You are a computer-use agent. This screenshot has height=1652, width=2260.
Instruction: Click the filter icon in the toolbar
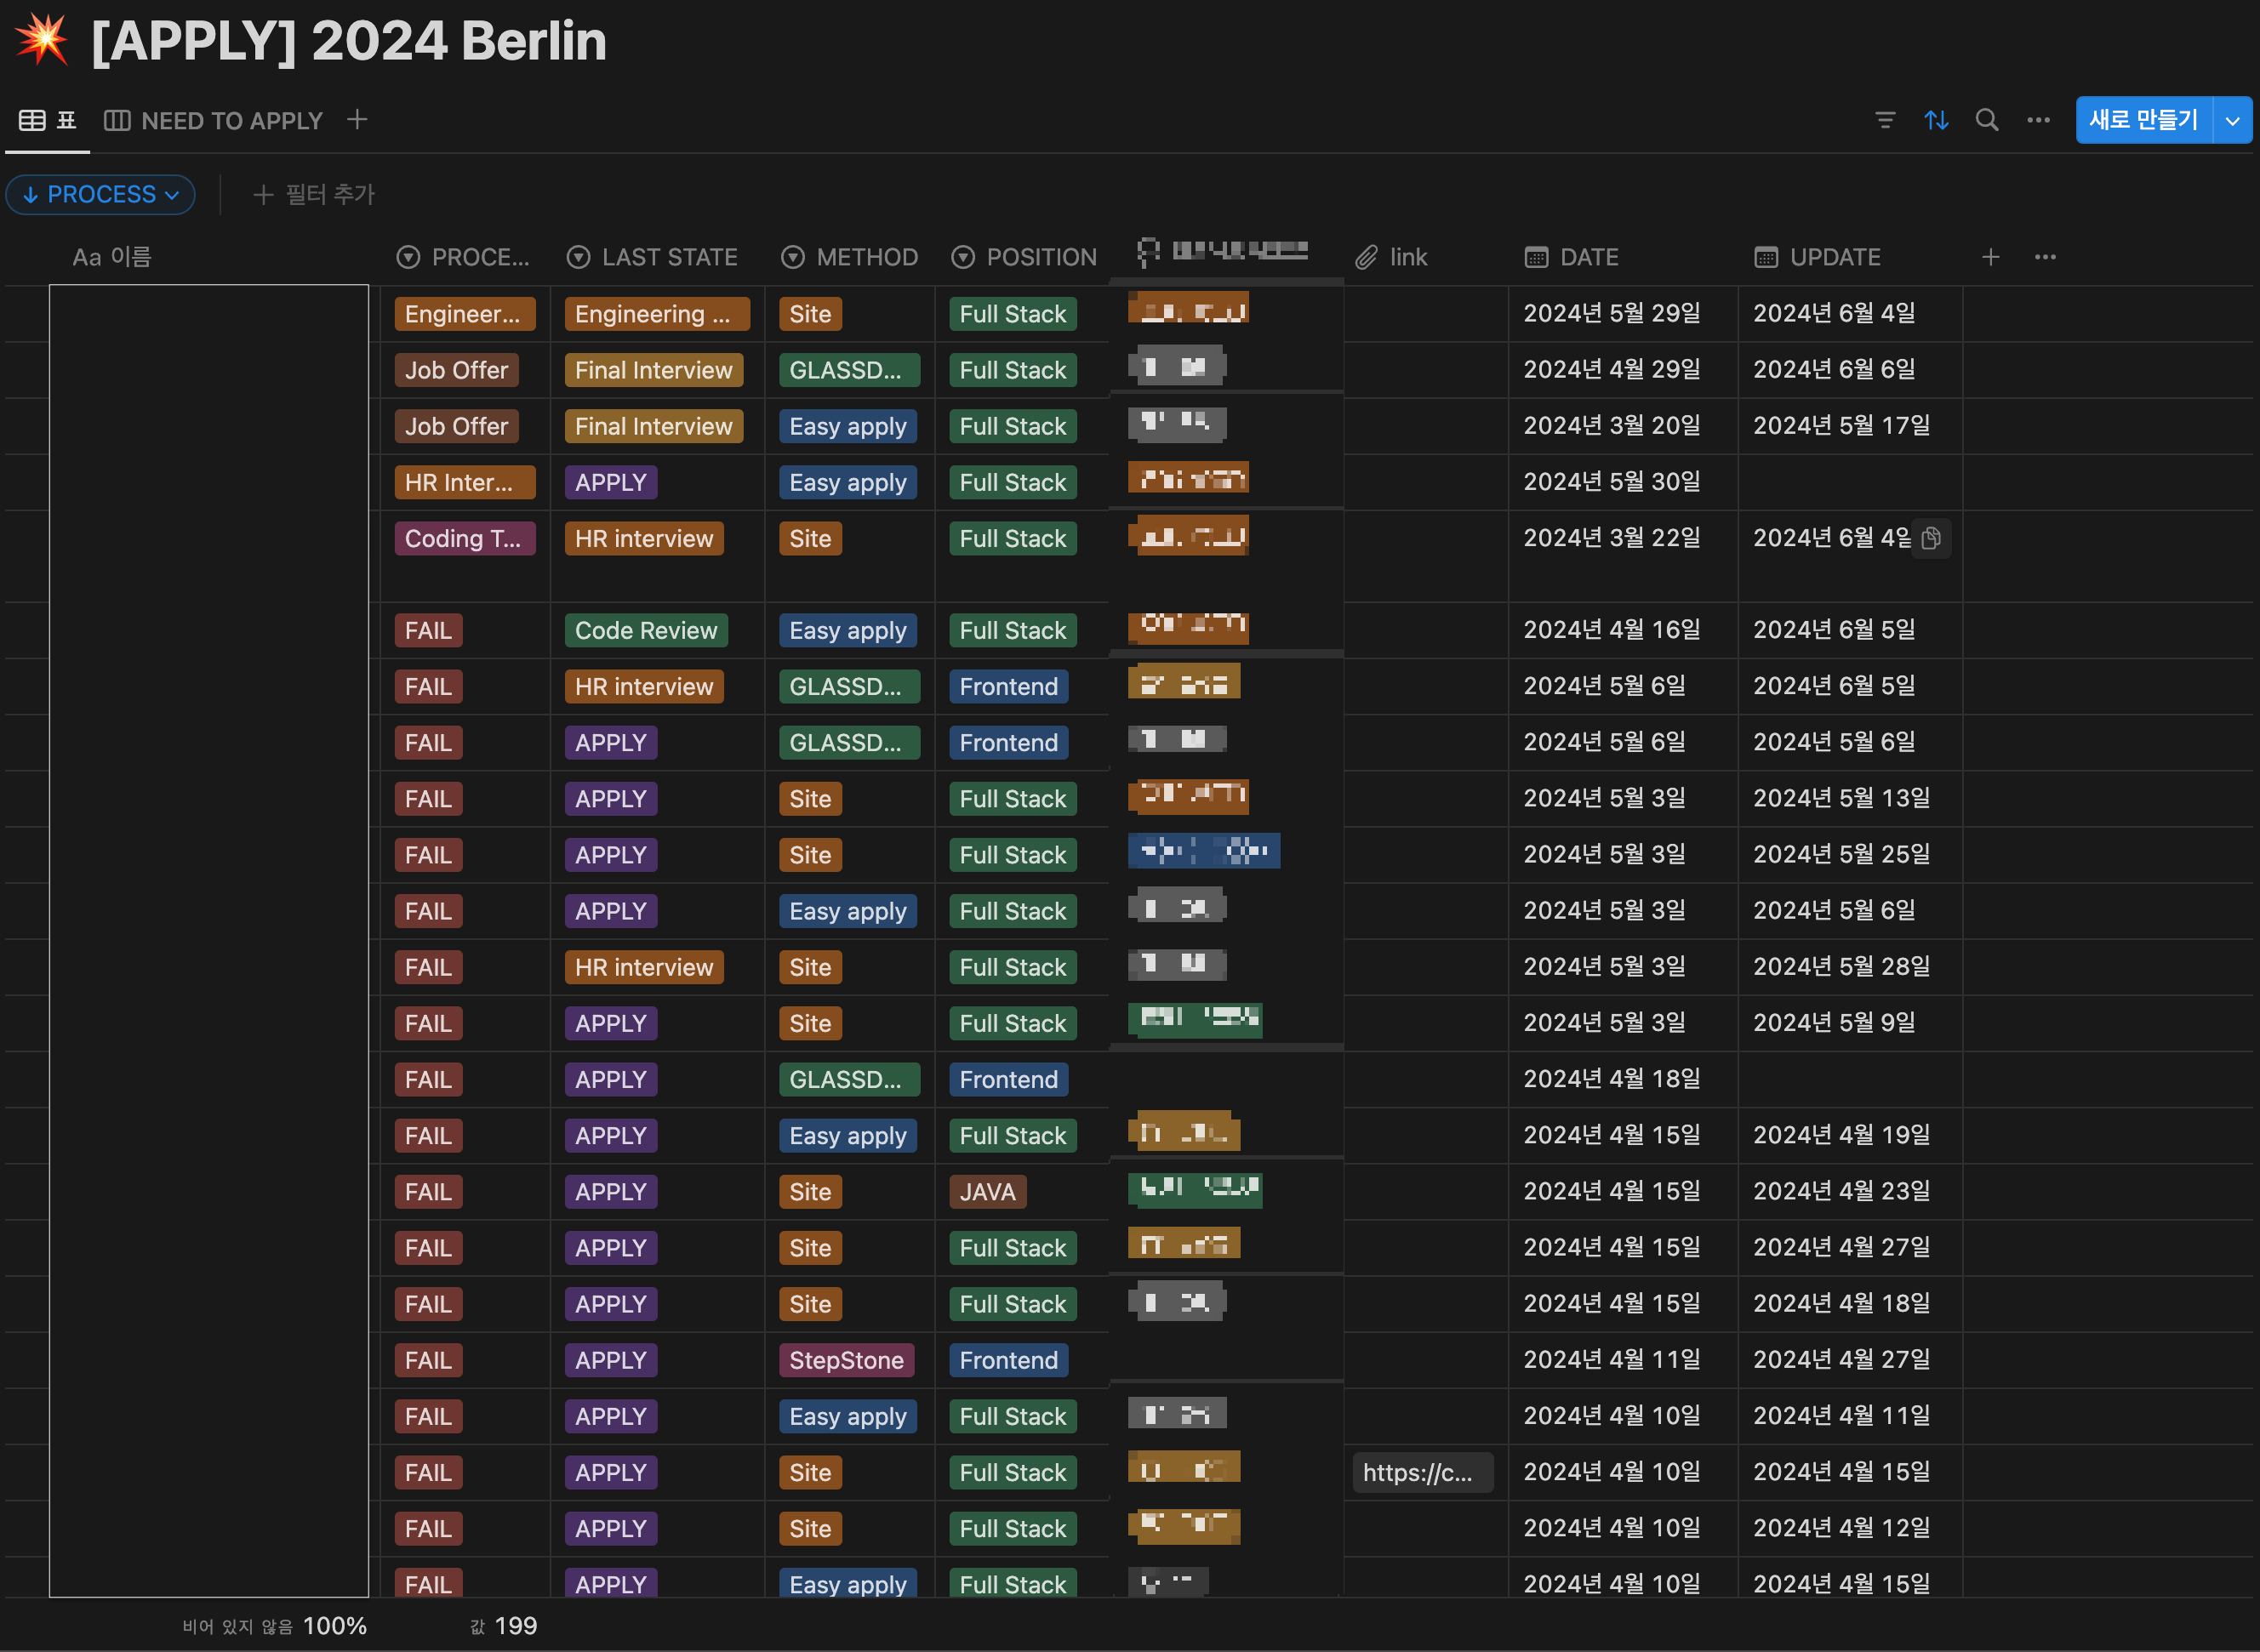pyautogui.click(x=1885, y=120)
